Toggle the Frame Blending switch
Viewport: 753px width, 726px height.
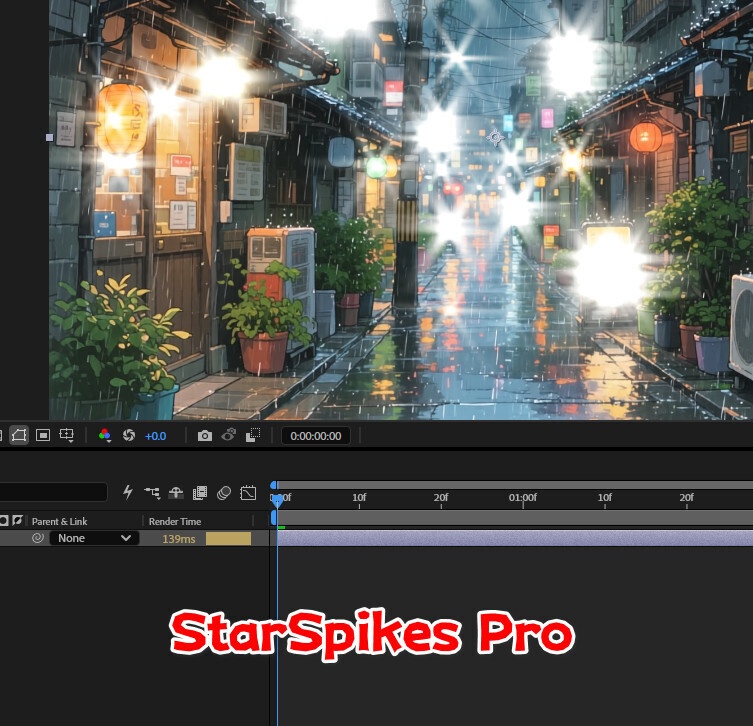click(200, 493)
